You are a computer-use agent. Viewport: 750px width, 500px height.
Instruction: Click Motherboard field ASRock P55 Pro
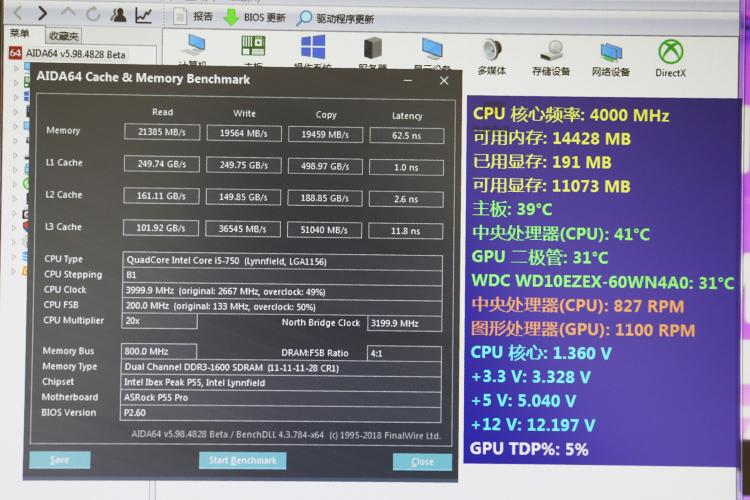pyautogui.click(x=280, y=398)
